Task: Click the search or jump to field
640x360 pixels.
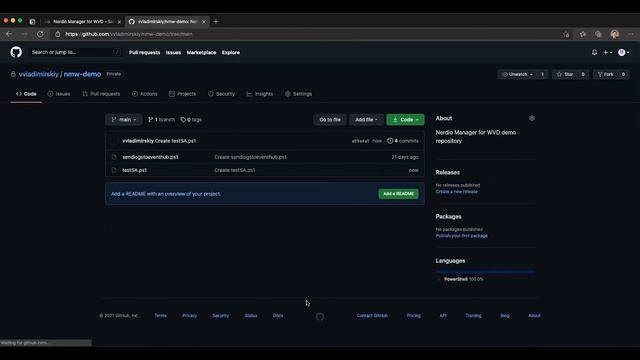Action: point(76,52)
